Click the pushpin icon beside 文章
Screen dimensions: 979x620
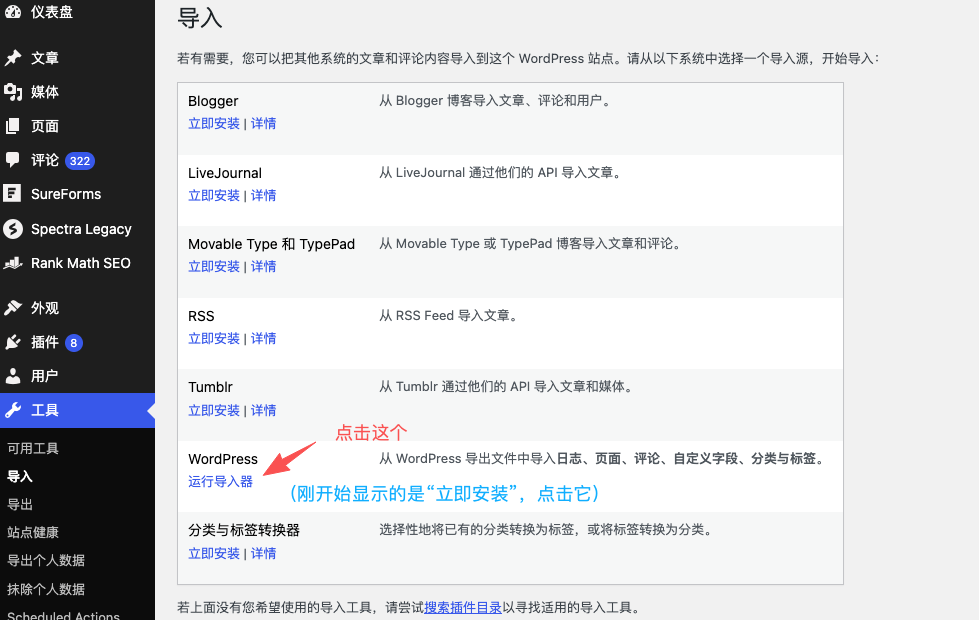tap(12, 58)
